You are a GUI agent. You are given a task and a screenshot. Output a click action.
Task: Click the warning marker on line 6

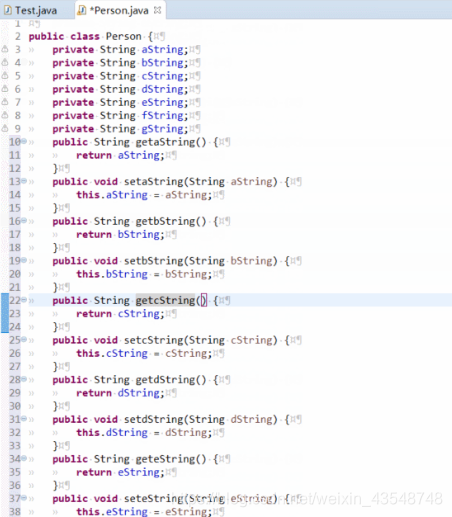5,89
